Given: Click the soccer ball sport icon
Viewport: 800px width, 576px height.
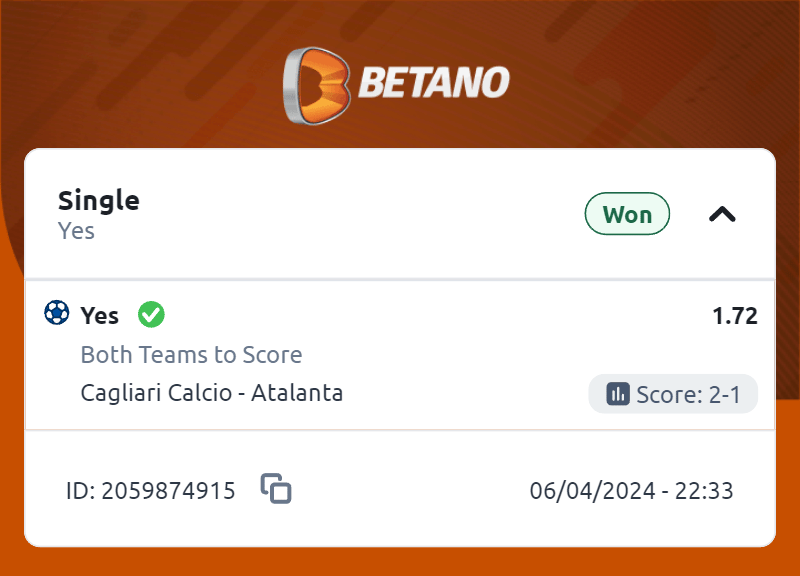Looking at the screenshot, I should click(57, 314).
